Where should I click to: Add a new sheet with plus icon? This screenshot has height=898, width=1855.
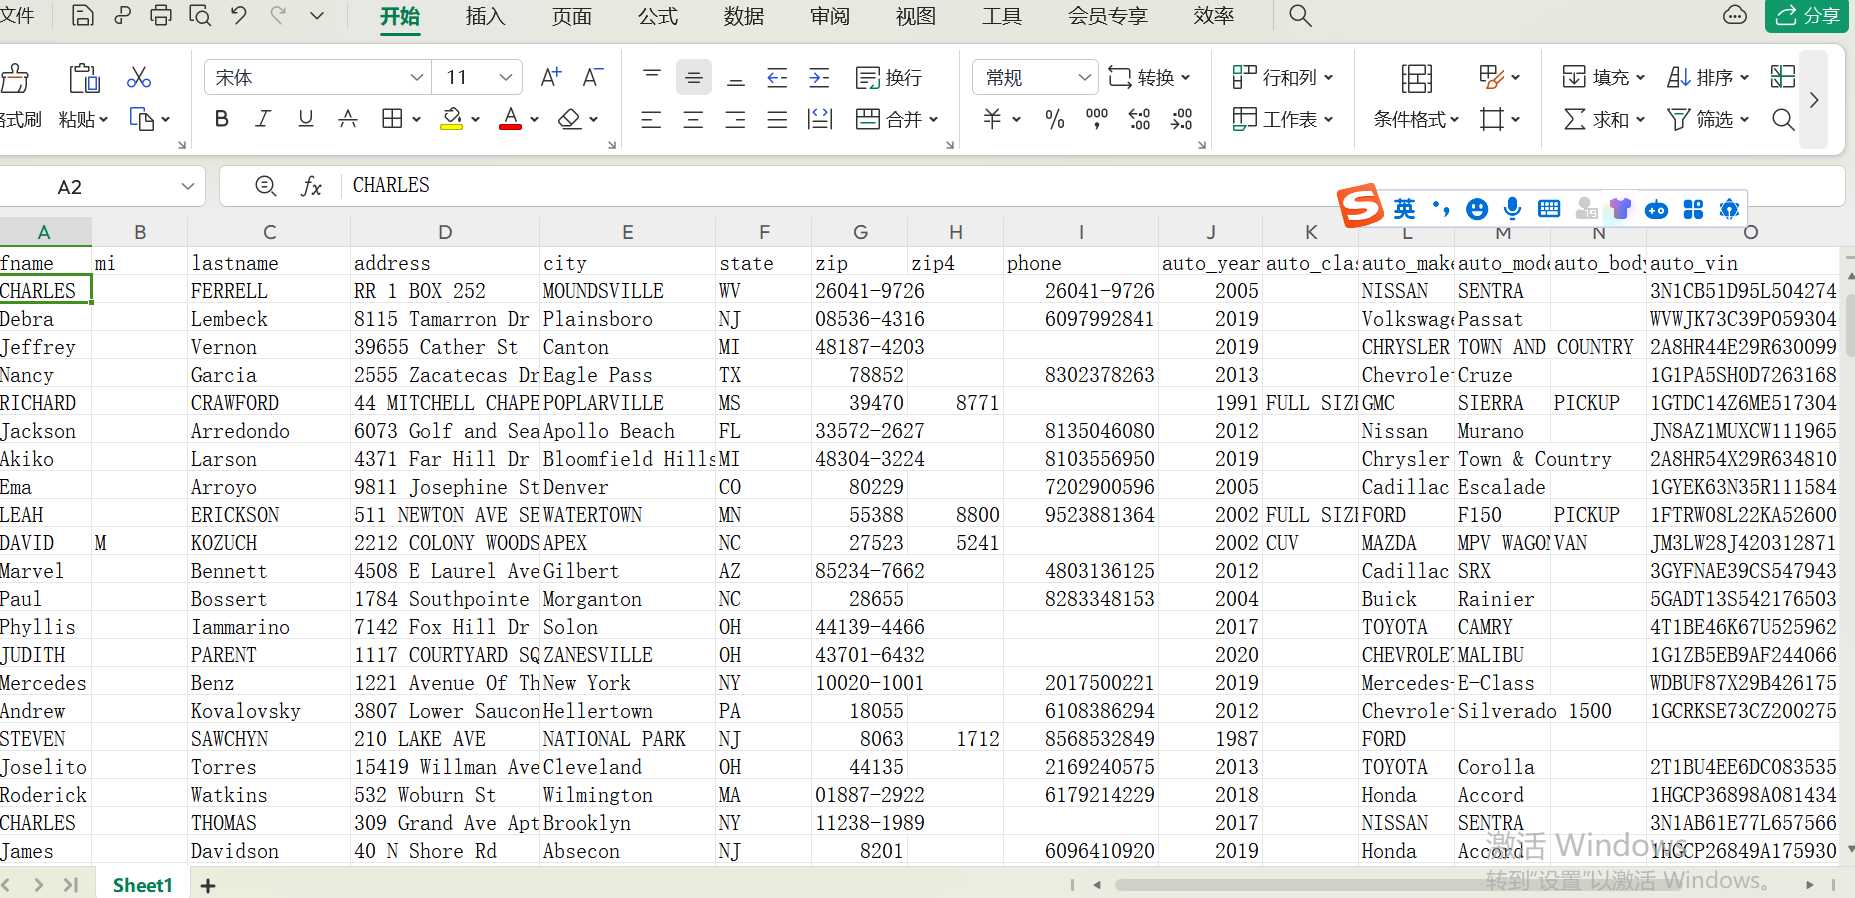point(208,885)
